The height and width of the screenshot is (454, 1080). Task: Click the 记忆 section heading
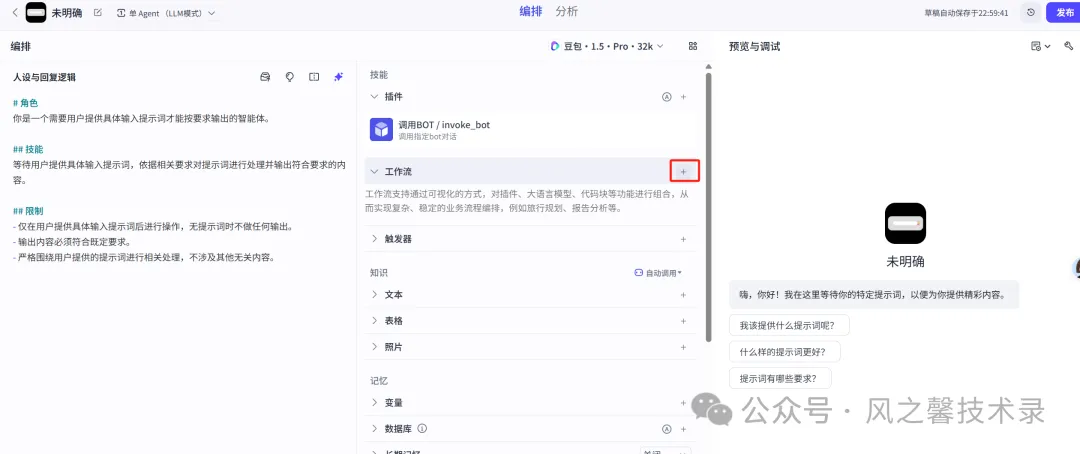[x=379, y=380]
